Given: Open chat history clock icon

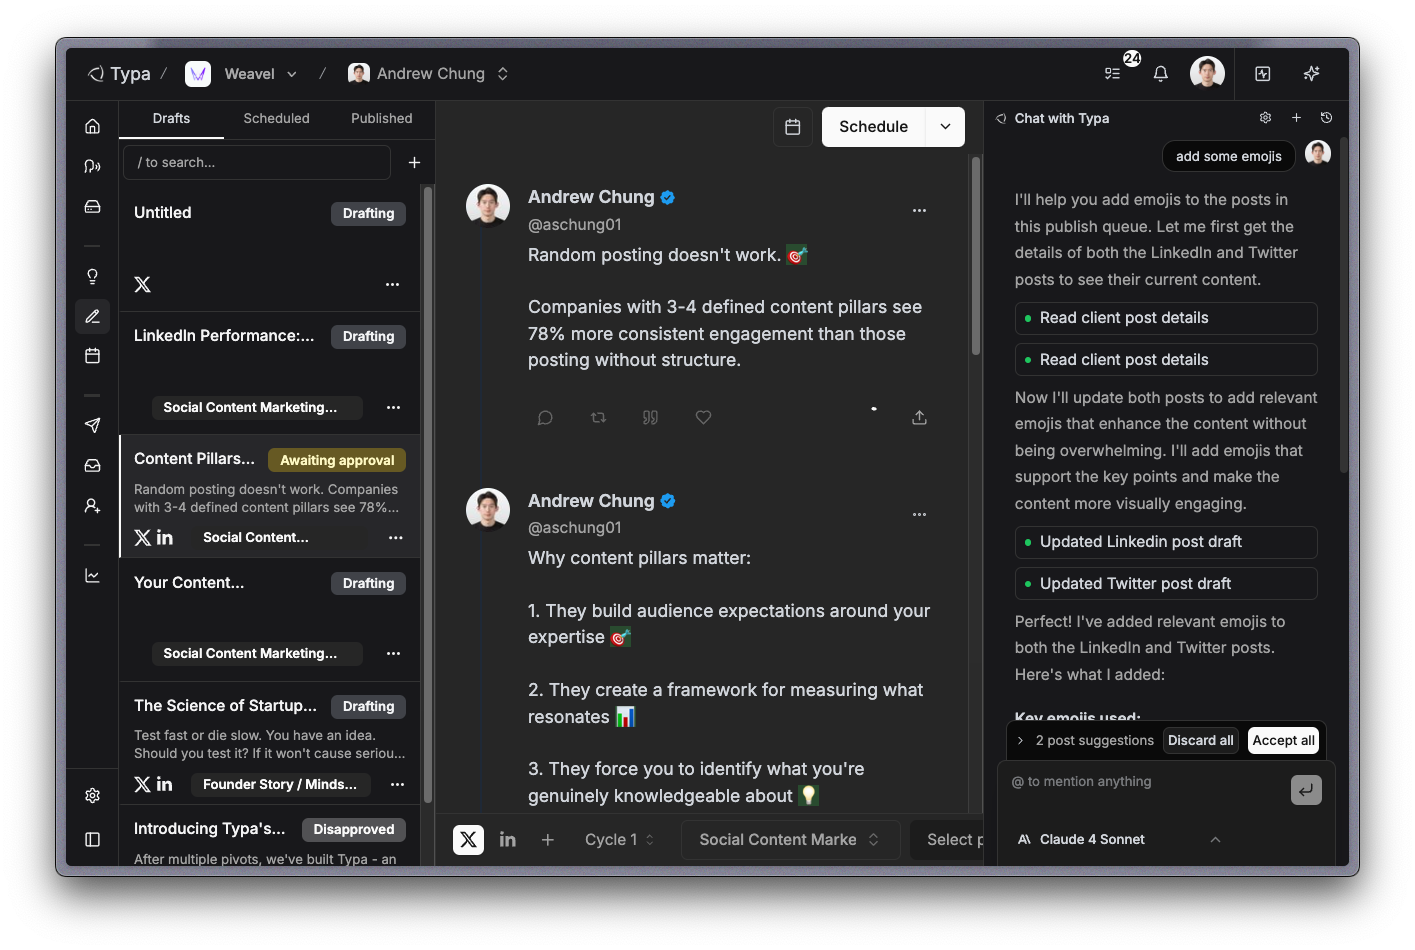Looking at the screenshot, I should click(1326, 118).
